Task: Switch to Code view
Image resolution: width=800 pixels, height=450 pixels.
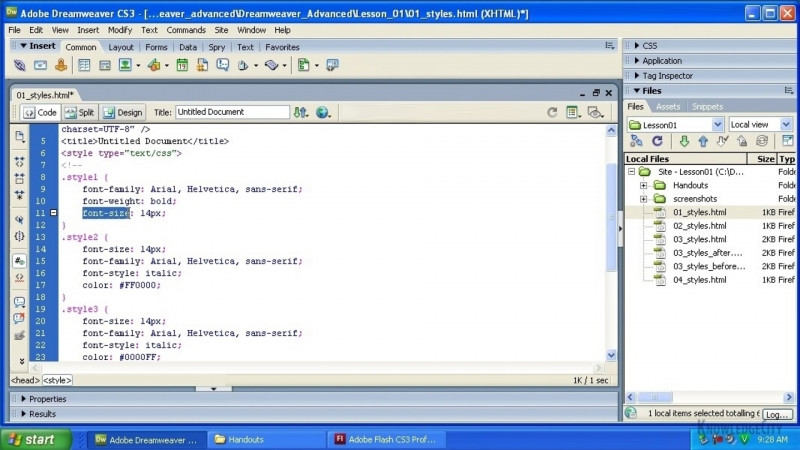Action: coord(40,112)
